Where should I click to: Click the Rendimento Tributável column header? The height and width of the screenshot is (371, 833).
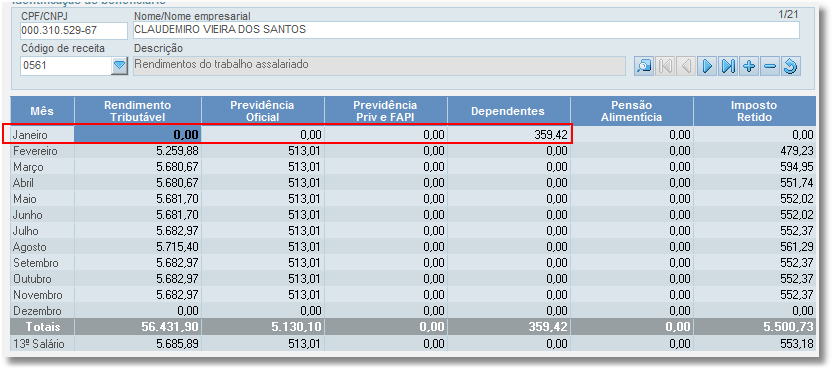138,111
